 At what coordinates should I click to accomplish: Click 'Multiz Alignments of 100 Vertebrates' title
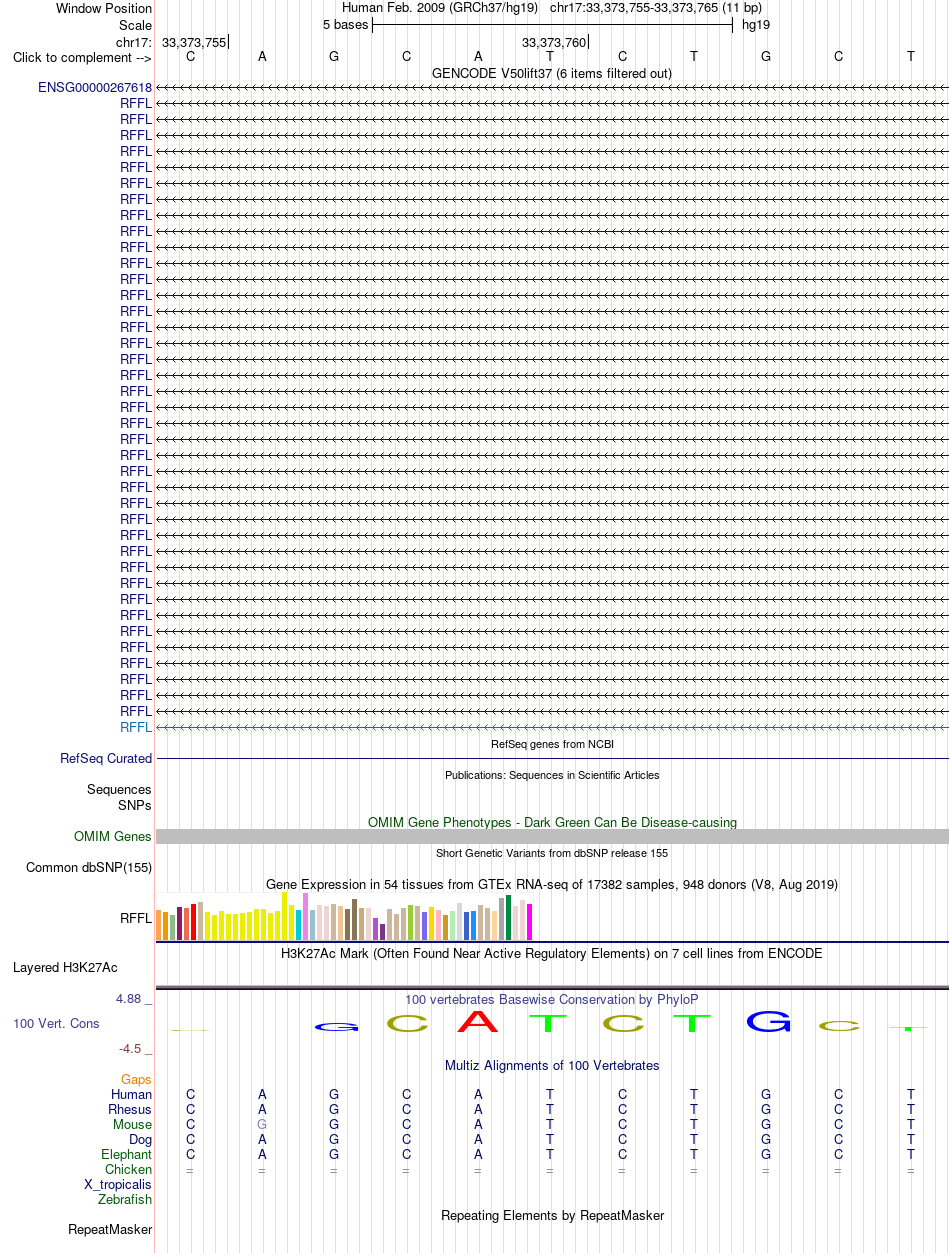click(552, 1065)
